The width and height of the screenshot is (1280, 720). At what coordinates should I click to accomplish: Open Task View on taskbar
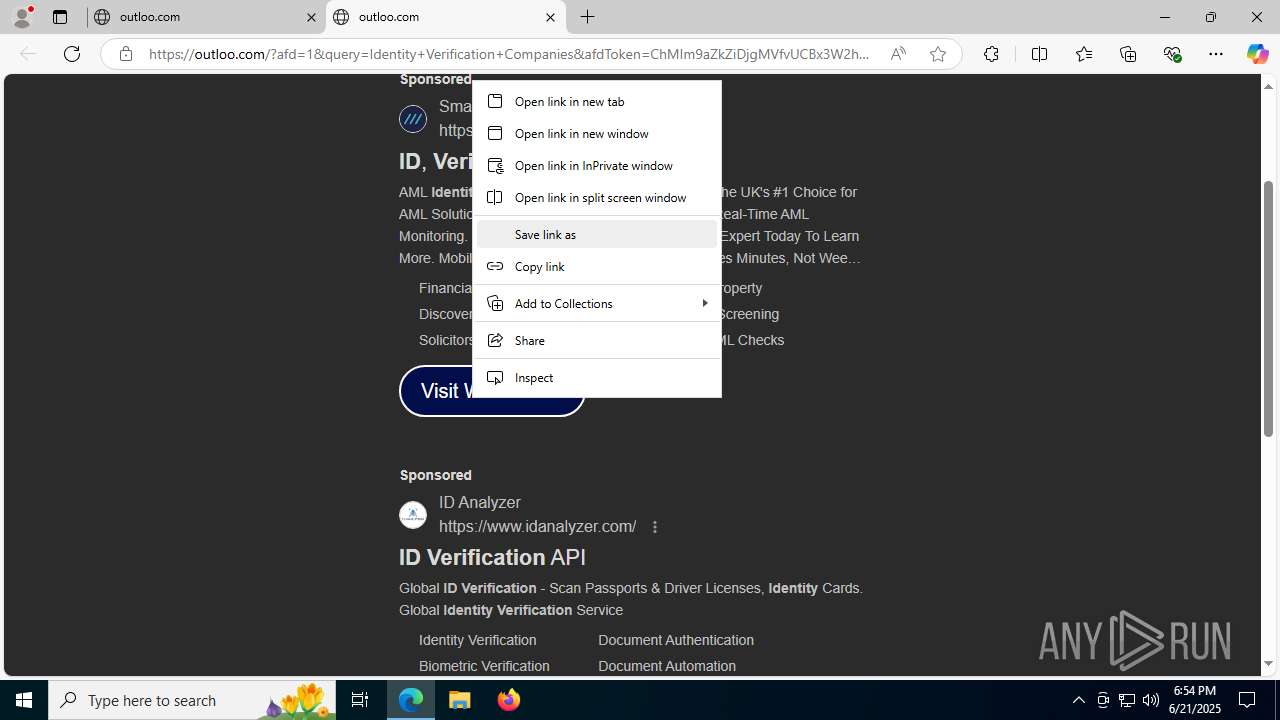point(360,700)
